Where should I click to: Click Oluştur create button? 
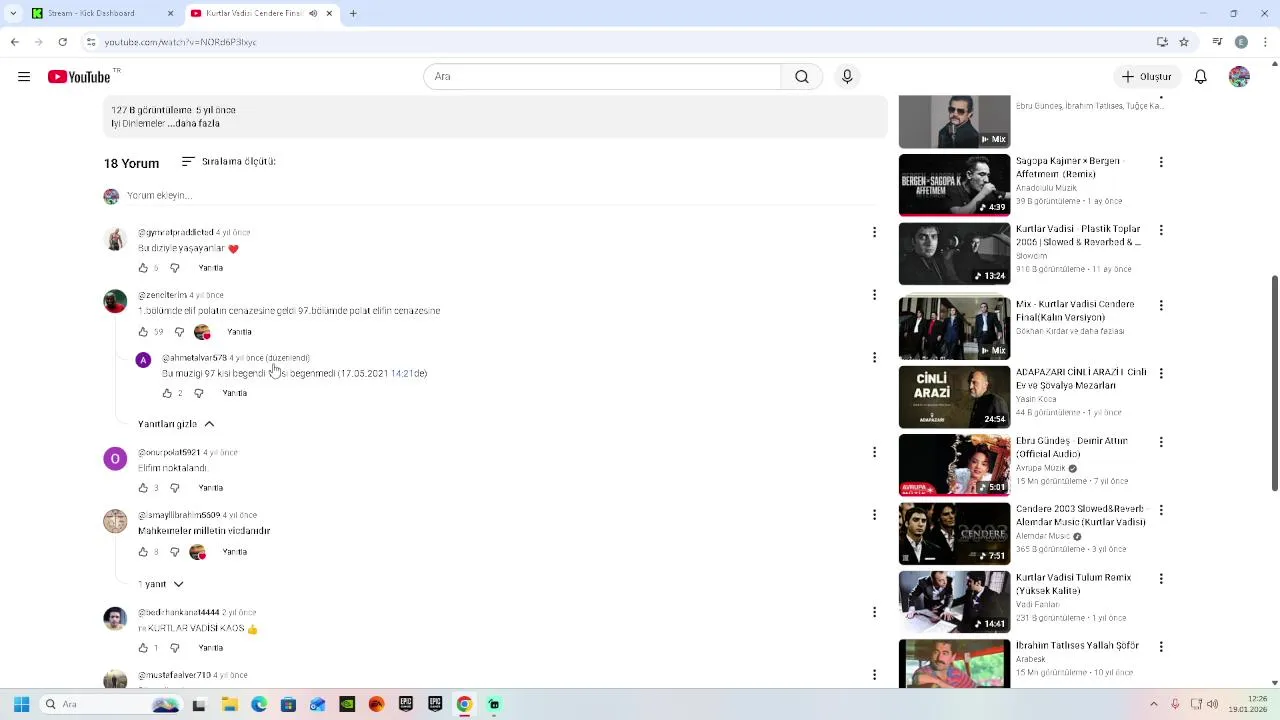(1147, 77)
